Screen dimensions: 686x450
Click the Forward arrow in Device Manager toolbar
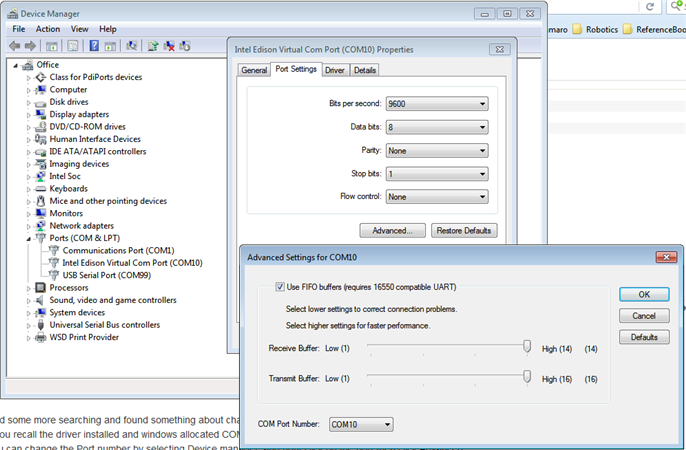[30, 45]
